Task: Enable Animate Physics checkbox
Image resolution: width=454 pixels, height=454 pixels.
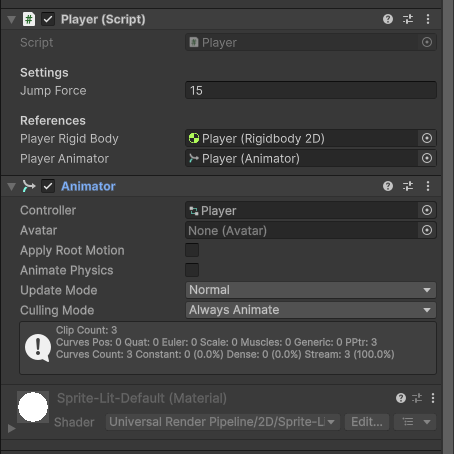Action: click(x=192, y=270)
